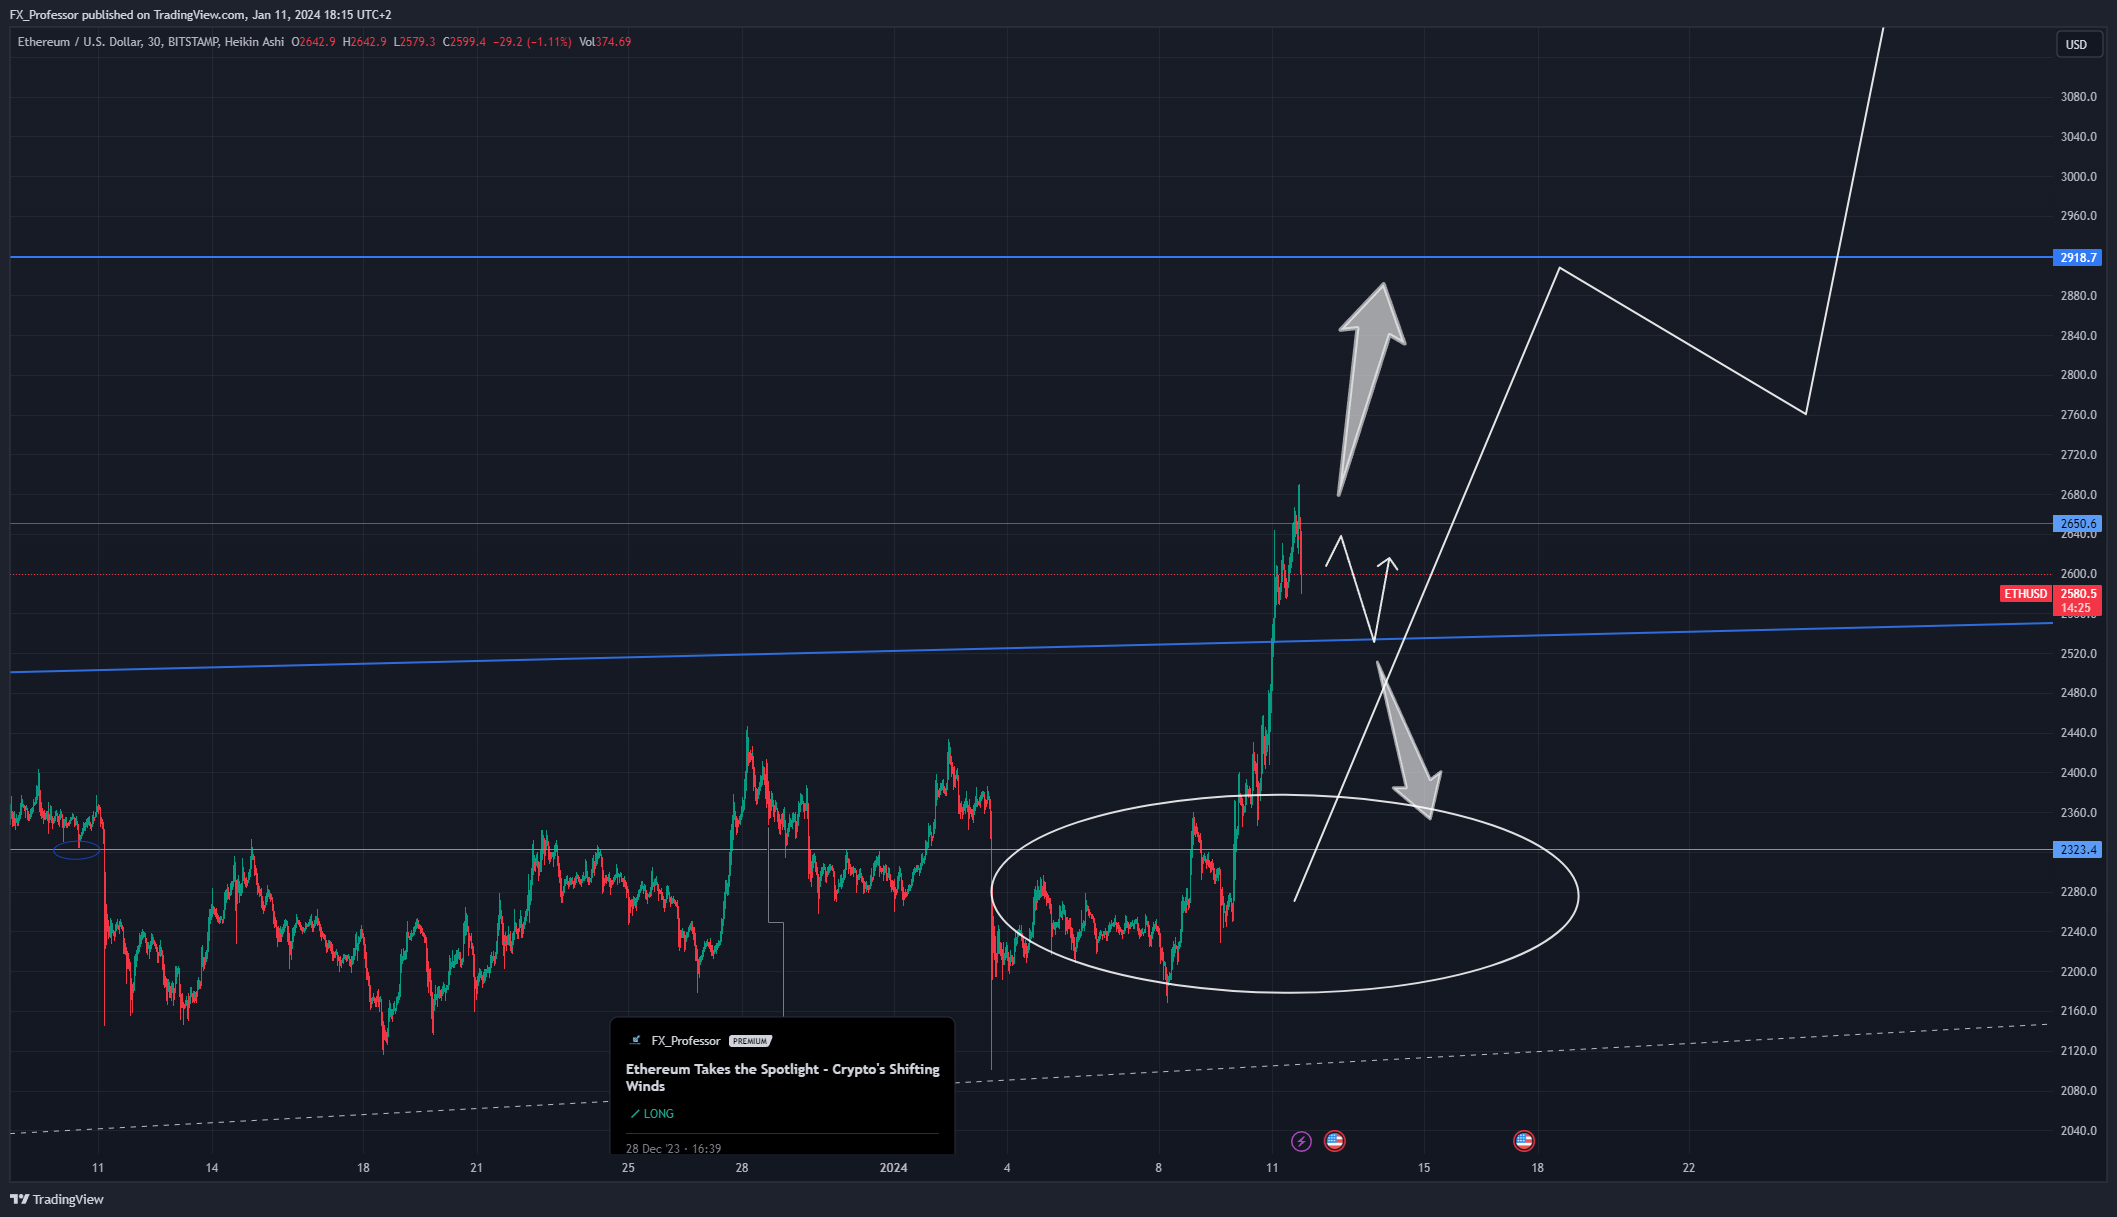Click the change value −29.2 (−1.11%)
The image size is (2117, 1217).
(x=532, y=42)
